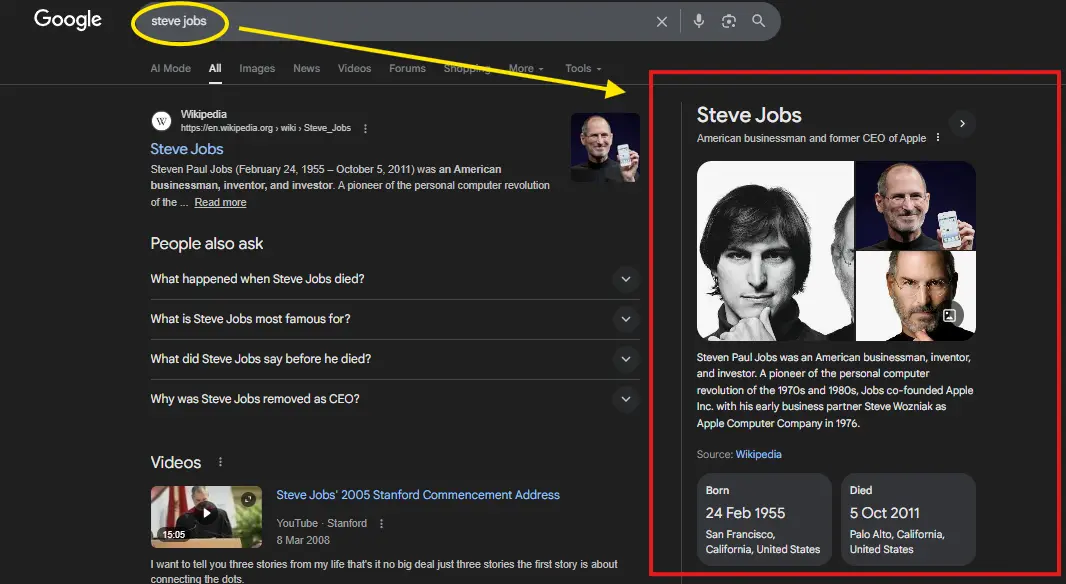The height and width of the screenshot is (584, 1066).
Task: Open more images icon on portrait photo
Action: tap(950, 315)
